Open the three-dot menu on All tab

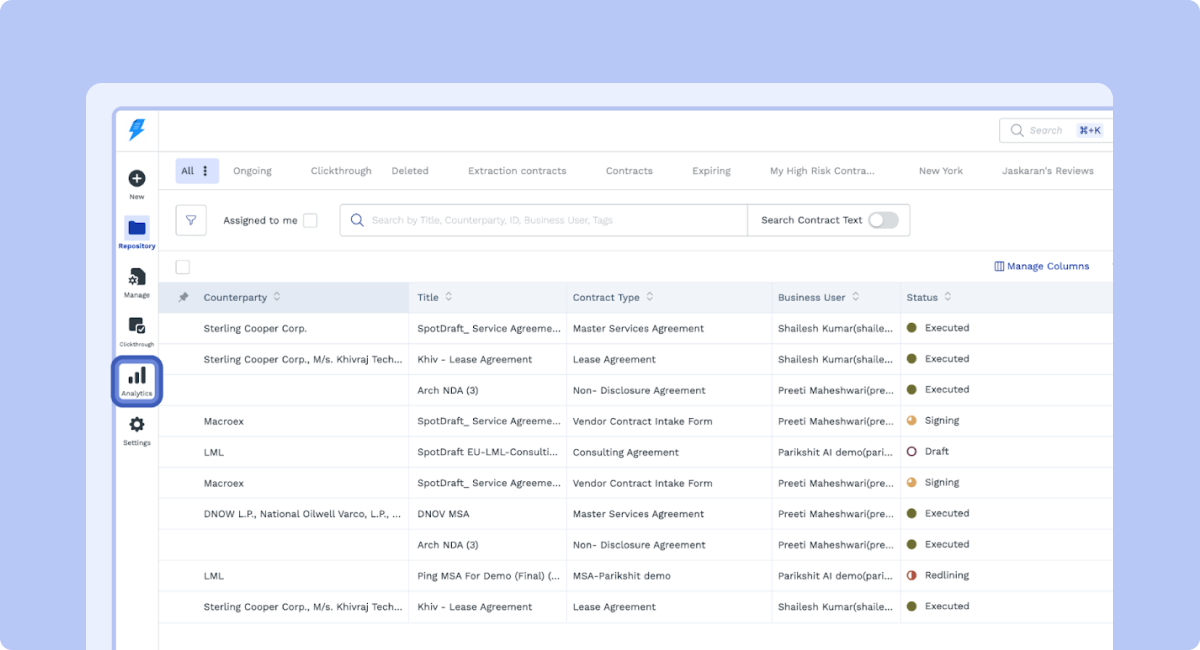206,171
